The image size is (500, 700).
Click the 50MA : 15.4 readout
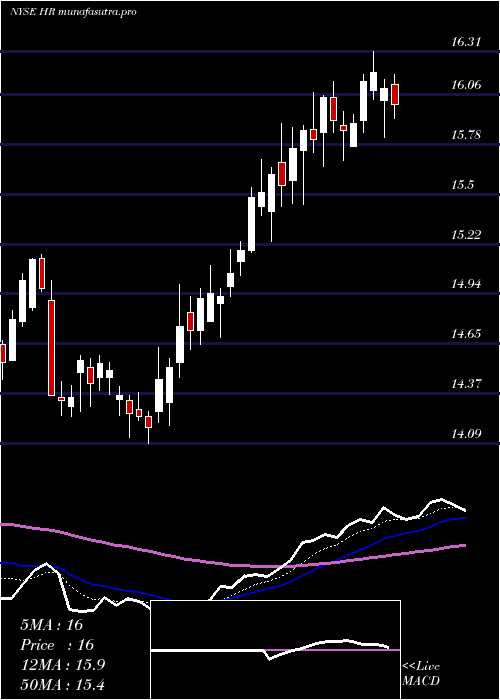(x=63, y=685)
